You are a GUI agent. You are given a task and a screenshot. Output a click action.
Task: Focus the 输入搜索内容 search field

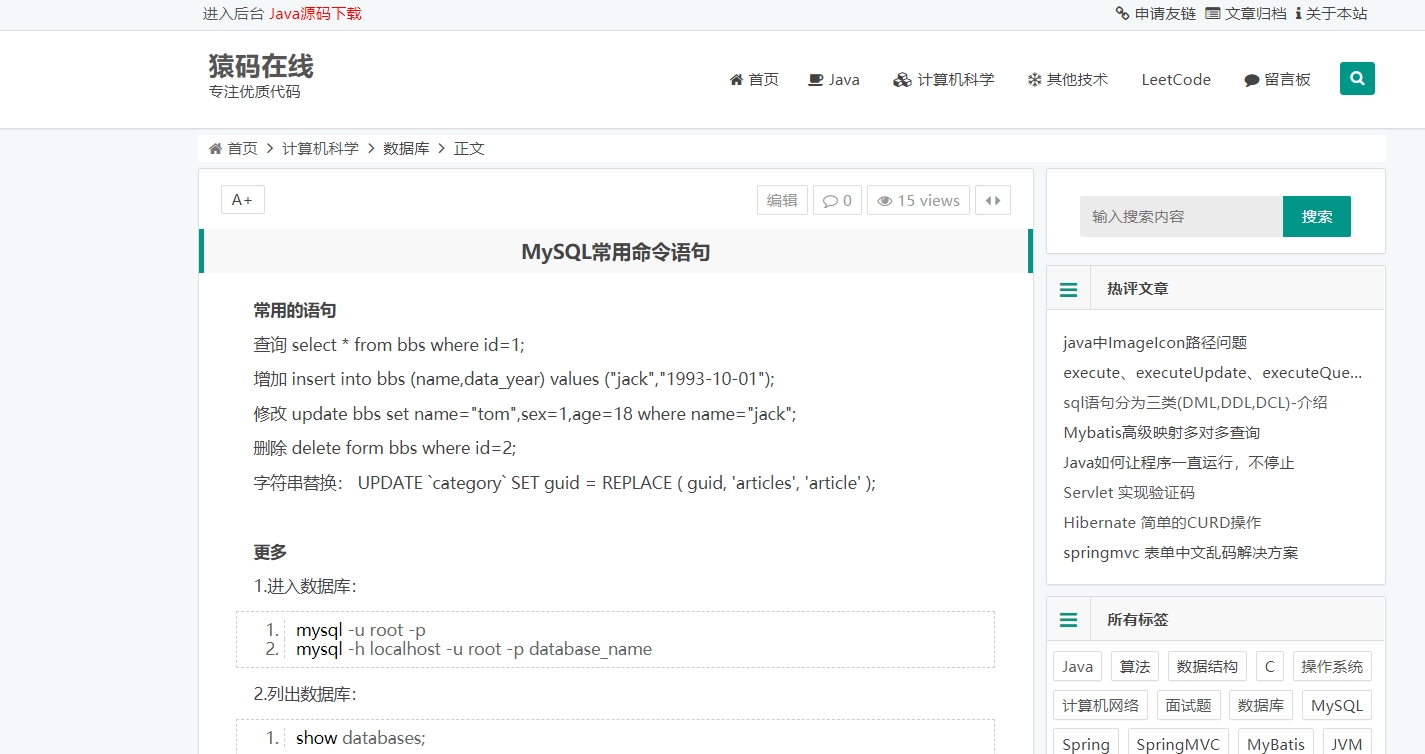click(1181, 216)
